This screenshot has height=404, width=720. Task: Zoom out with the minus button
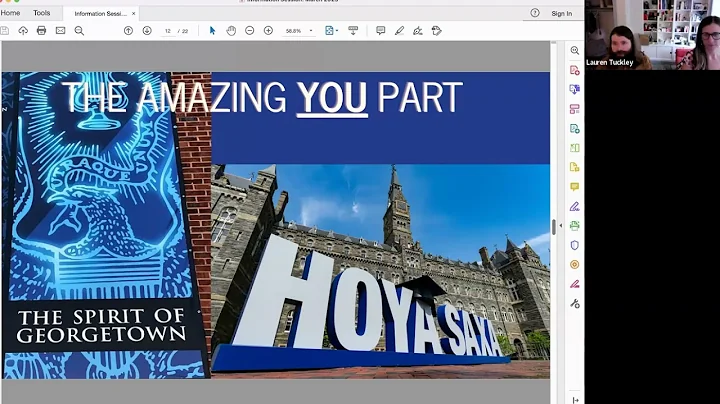pos(250,31)
